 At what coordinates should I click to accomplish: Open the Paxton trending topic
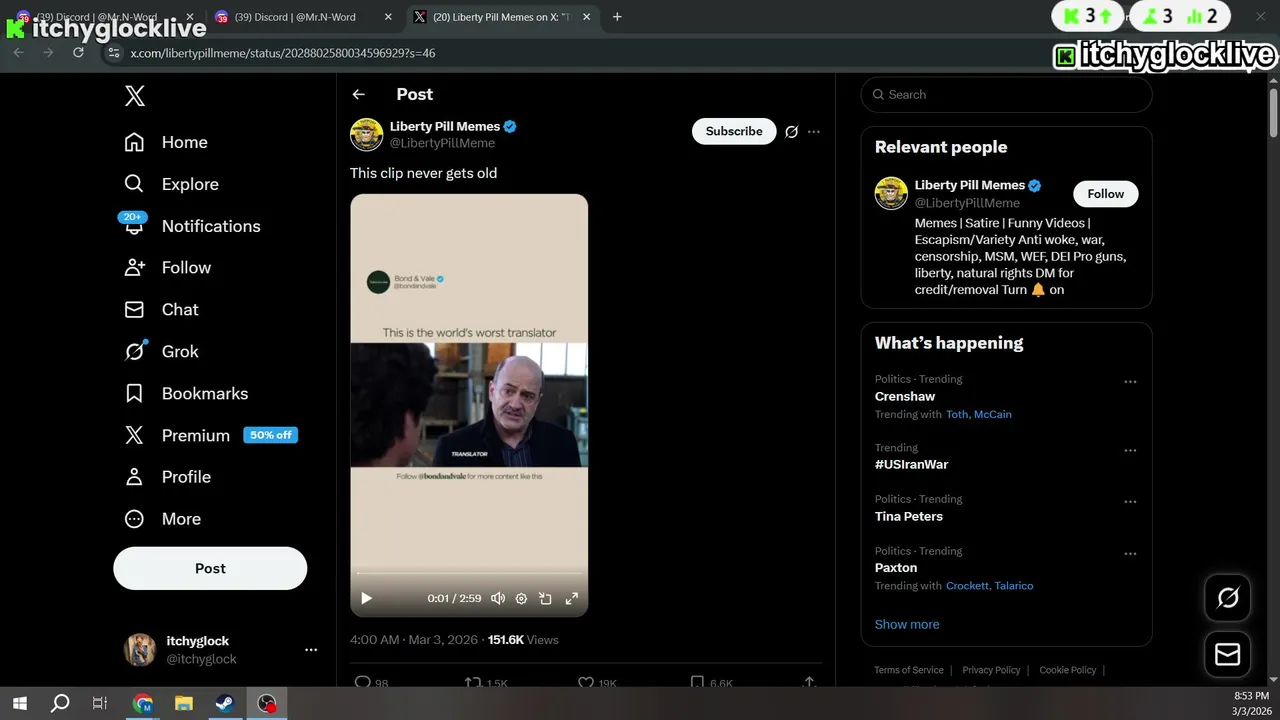[x=896, y=568]
